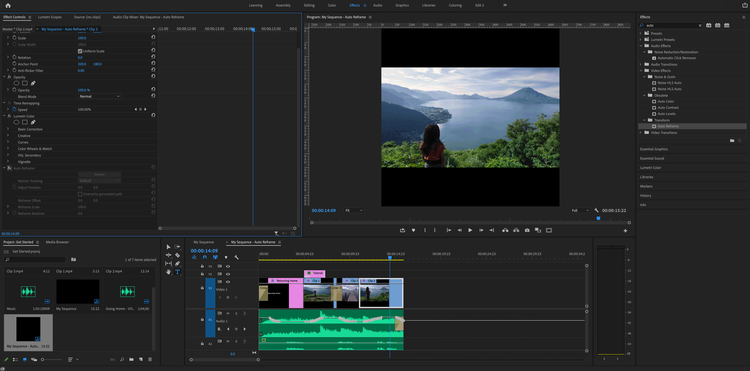Viewport: 750px width, 371px height.
Task: Open the Program monitor Button Editor plus
Action: pos(625,230)
